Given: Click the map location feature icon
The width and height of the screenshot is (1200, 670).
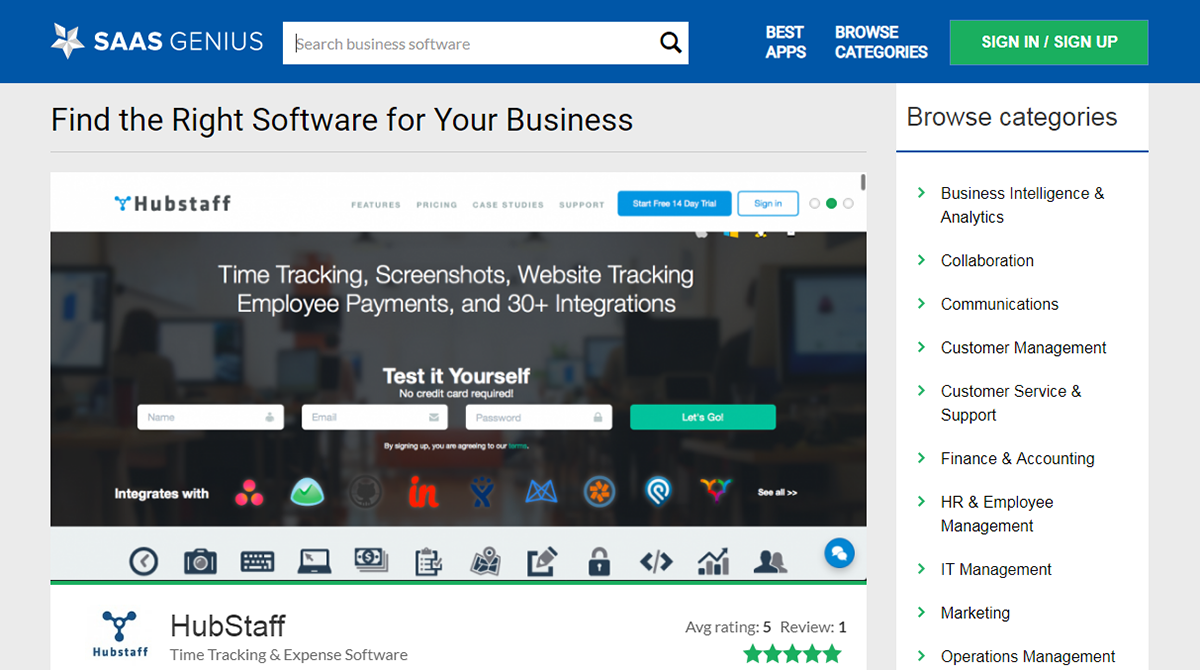Looking at the screenshot, I should 485,561.
